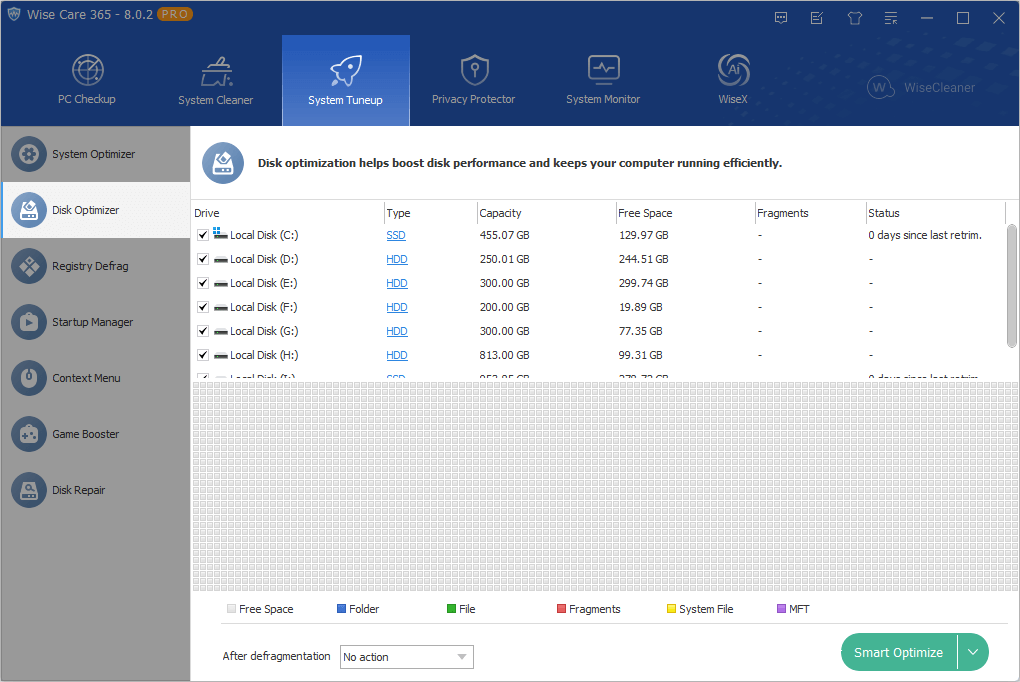Open the After defragmentation dropdown
The width and height of the screenshot is (1020, 682).
click(407, 657)
